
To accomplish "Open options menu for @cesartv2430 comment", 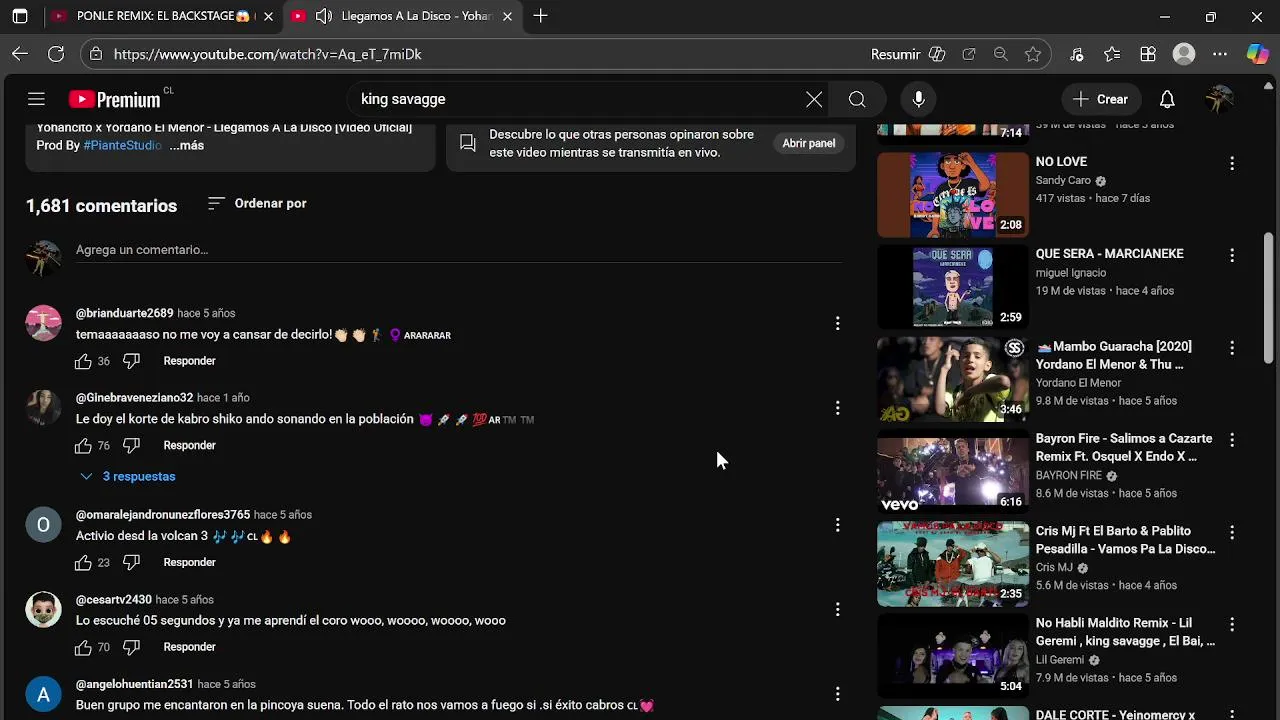I will (837, 609).
